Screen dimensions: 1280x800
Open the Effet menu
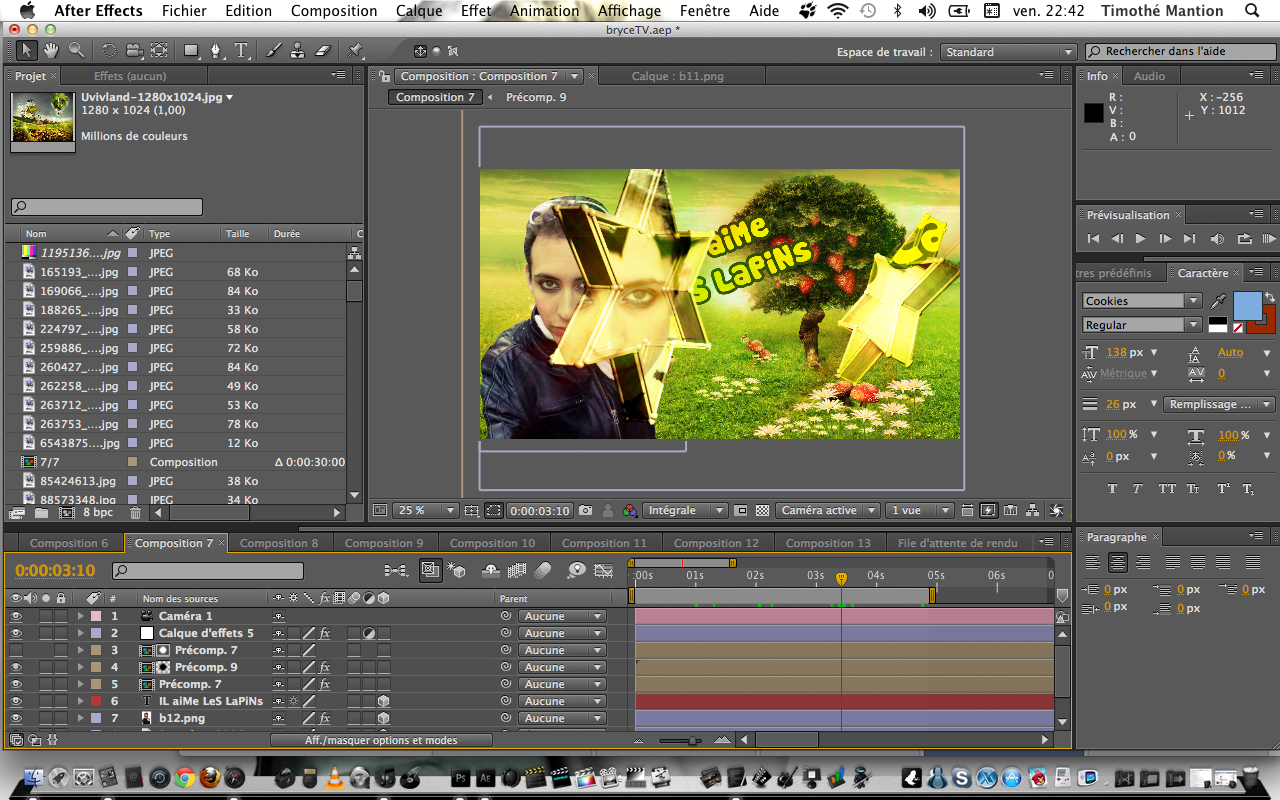(x=476, y=11)
